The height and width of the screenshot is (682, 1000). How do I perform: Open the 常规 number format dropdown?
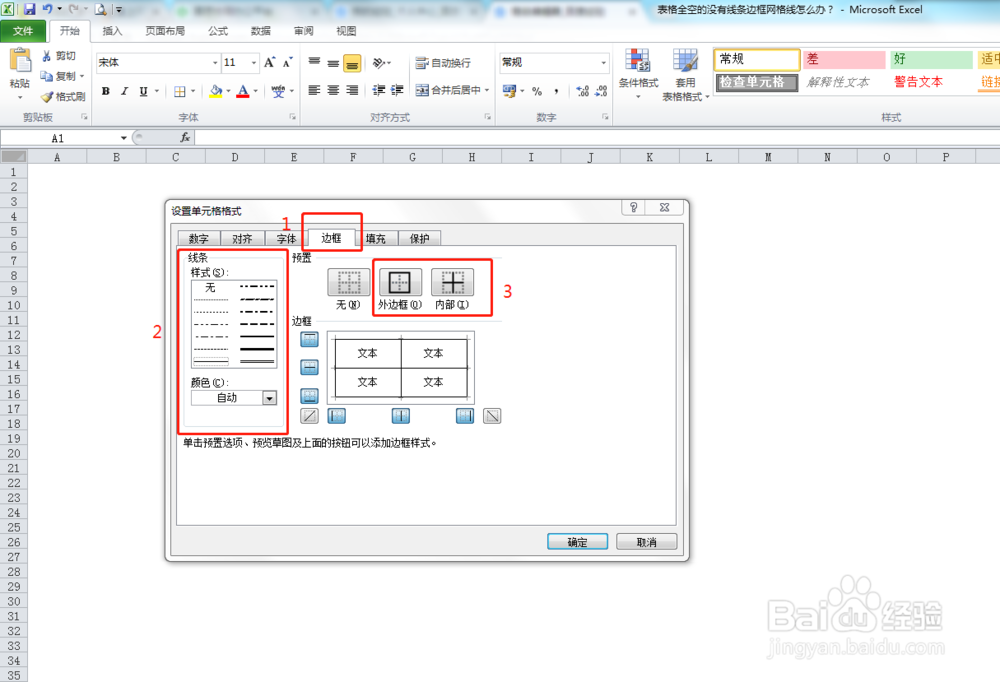click(x=601, y=61)
